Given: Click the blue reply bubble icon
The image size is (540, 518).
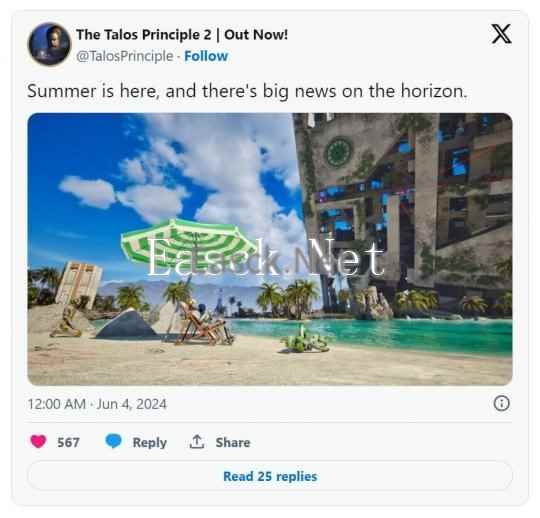Looking at the screenshot, I should pos(113,441).
